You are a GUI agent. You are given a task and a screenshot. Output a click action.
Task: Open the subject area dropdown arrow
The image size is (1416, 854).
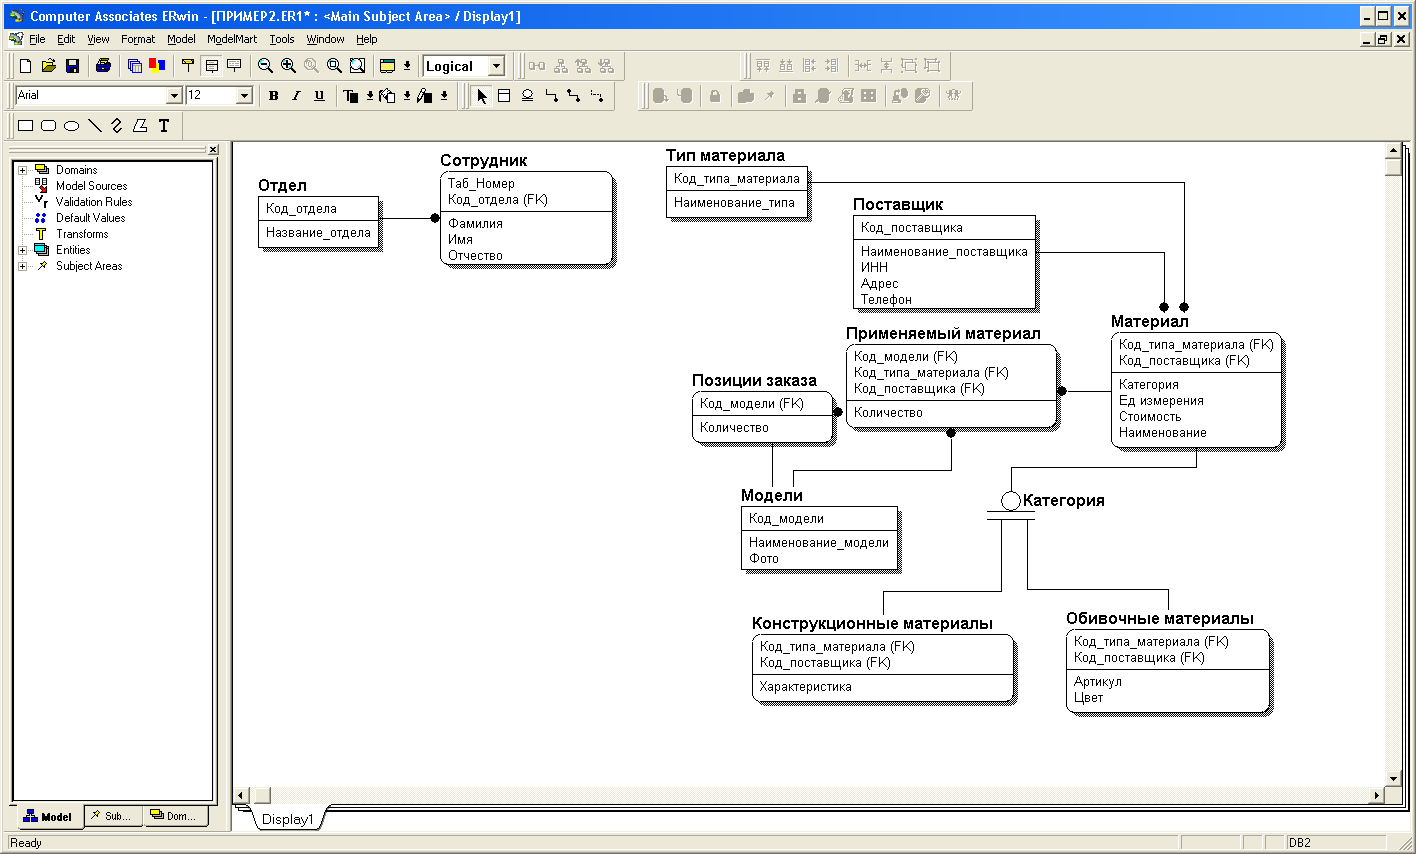[x=407, y=66]
